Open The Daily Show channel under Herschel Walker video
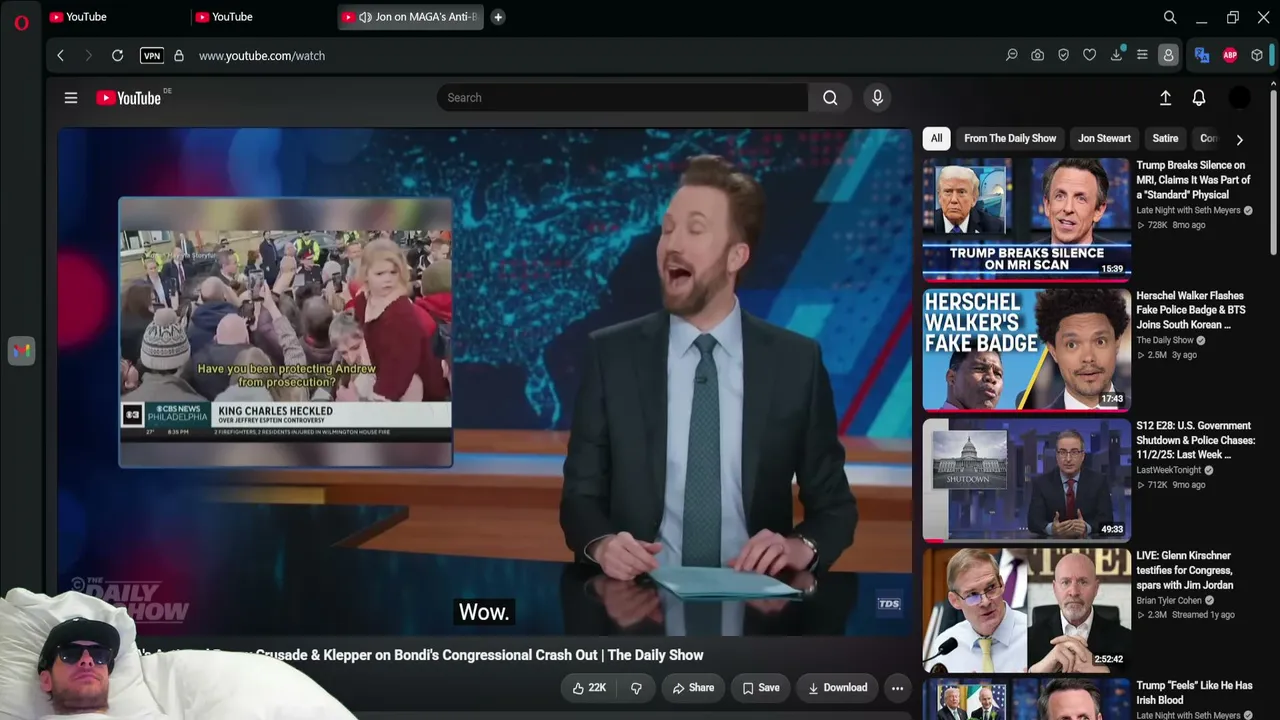The width and height of the screenshot is (1280, 720). [x=1165, y=340]
